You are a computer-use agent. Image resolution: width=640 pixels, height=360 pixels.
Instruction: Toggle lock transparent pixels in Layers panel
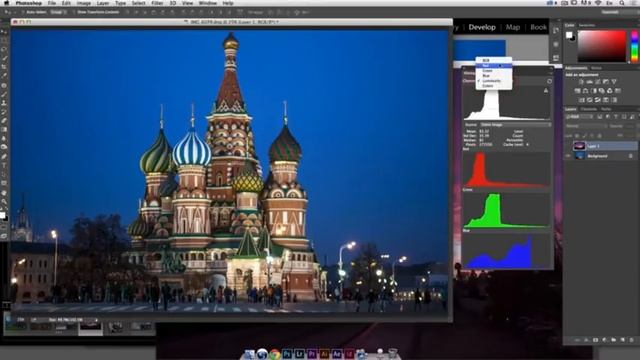click(577, 136)
